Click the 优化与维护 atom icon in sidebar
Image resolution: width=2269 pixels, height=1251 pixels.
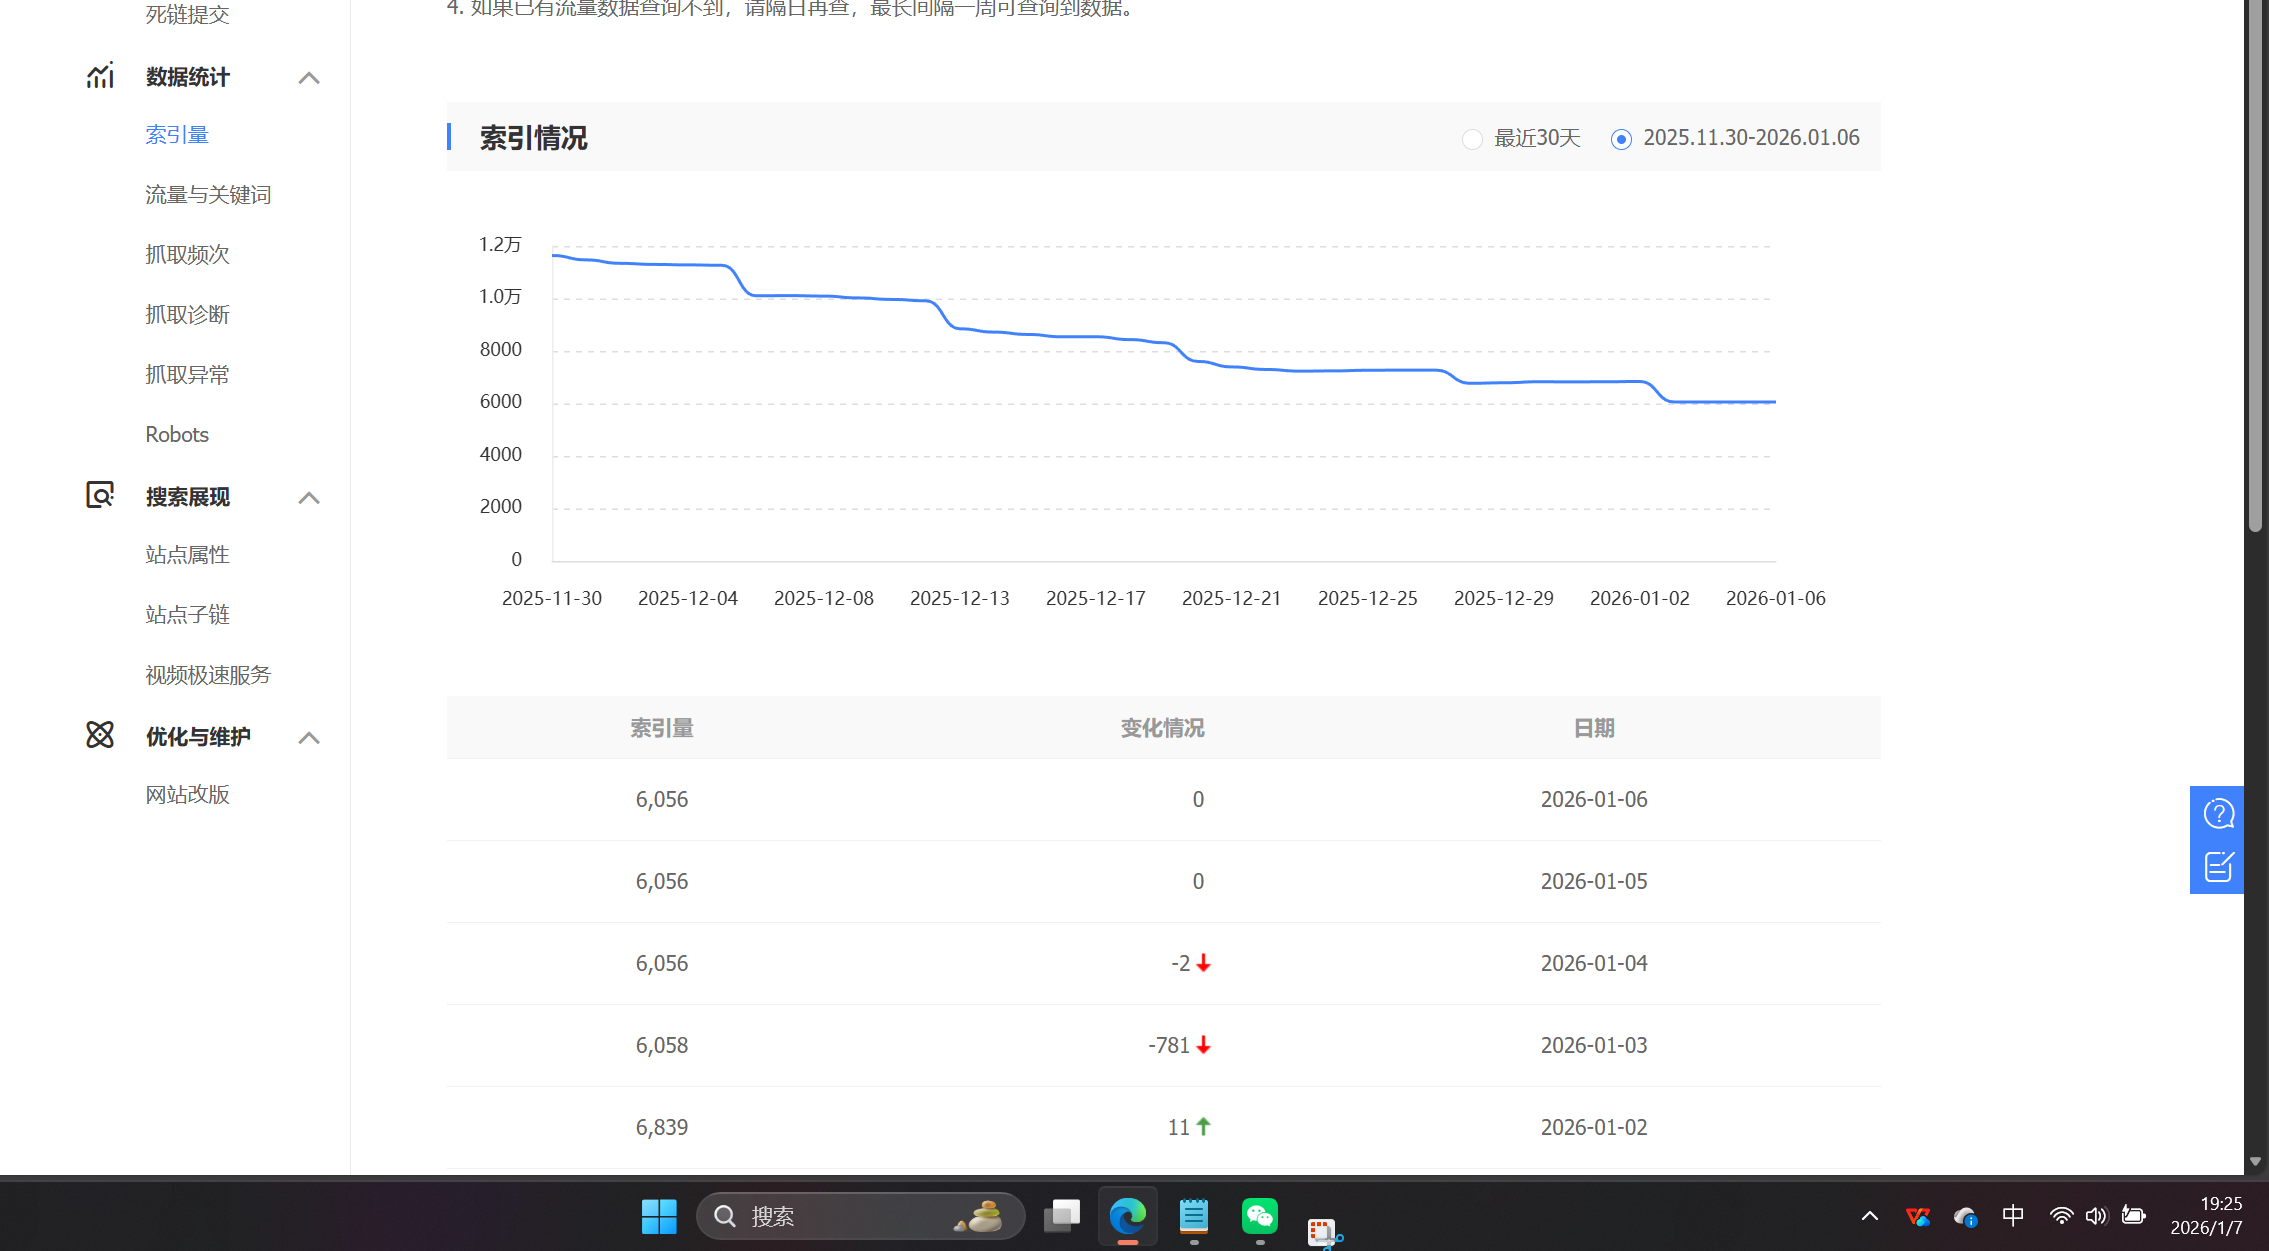[100, 735]
